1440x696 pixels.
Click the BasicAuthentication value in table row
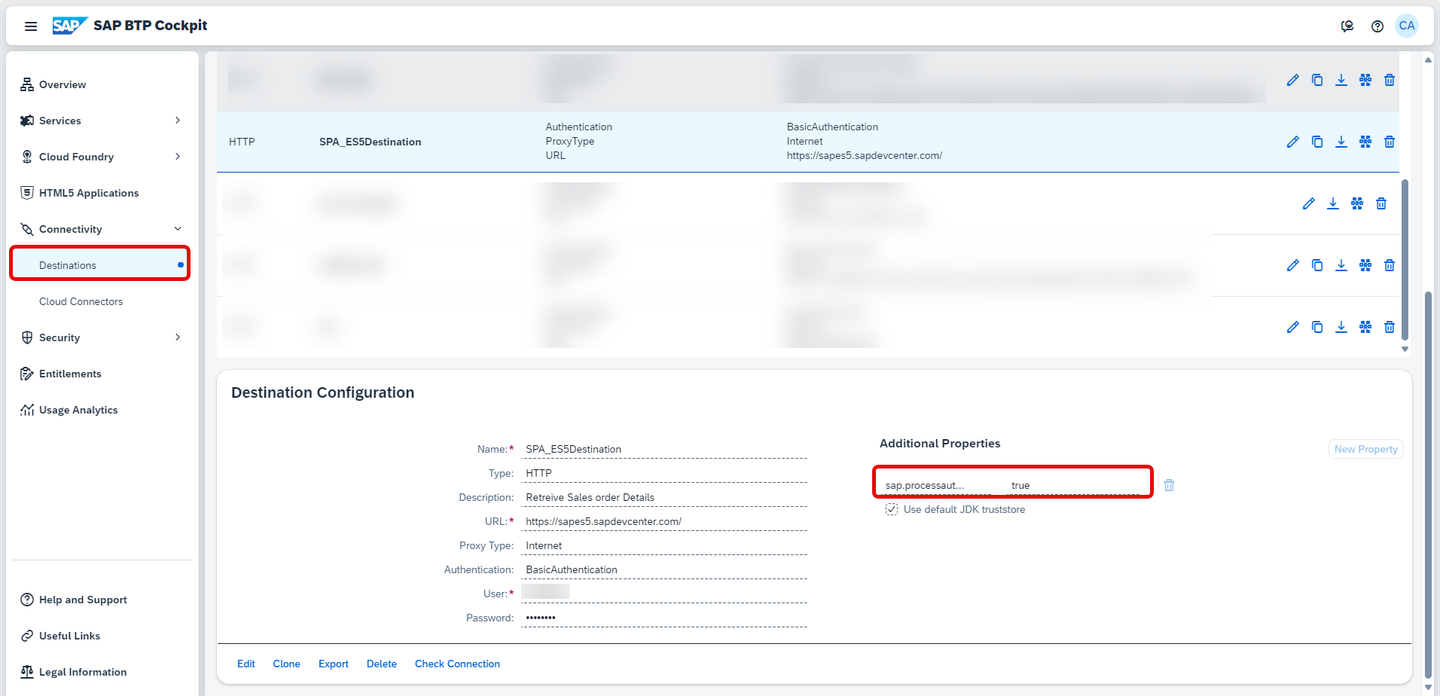pyautogui.click(x=832, y=127)
